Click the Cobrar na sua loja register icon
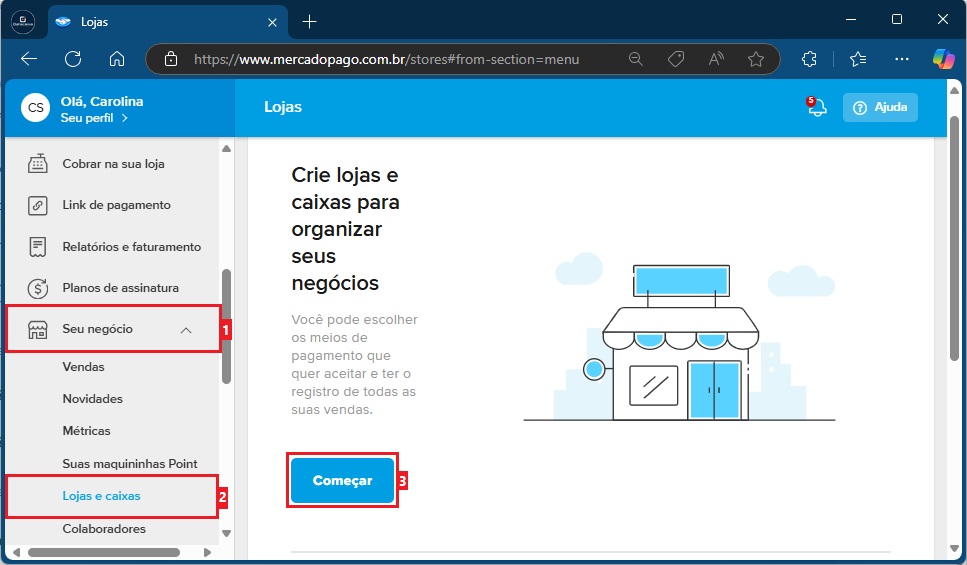 coord(38,163)
